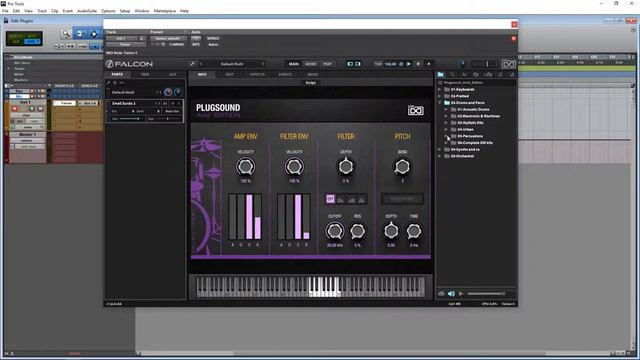640x360 pixels.
Task: Collapse the 03-Drums and Perc folder
Action: point(440,102)
